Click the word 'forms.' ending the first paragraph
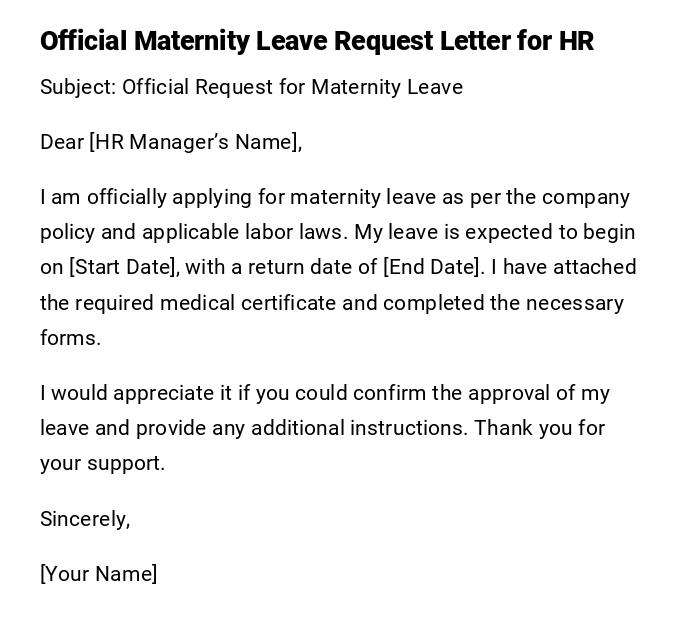 [x=70, y=338]
